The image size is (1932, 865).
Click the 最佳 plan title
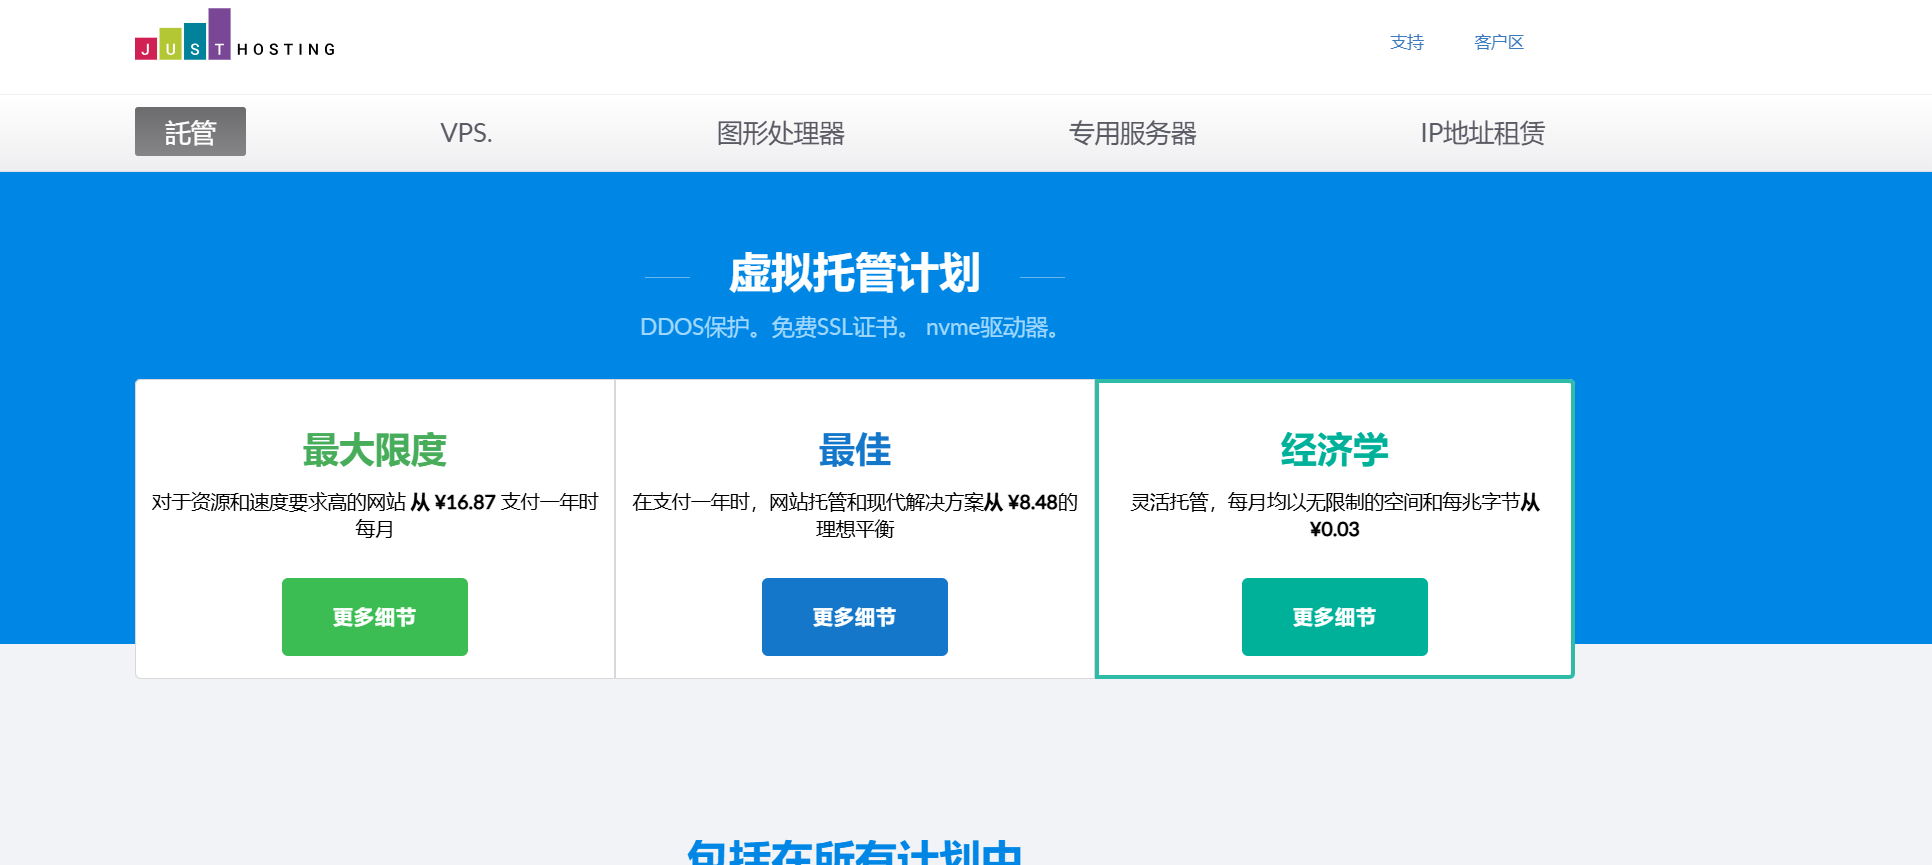pyautogui.click(x=854, y=450)
